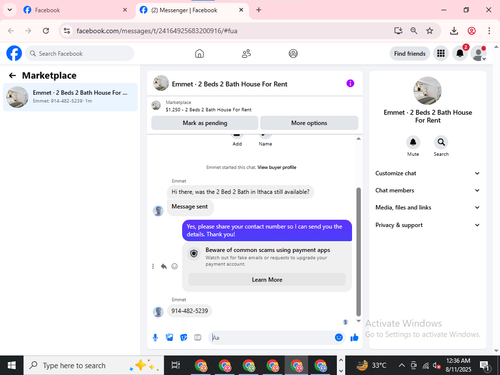Show hidden system tray icons

402,366
